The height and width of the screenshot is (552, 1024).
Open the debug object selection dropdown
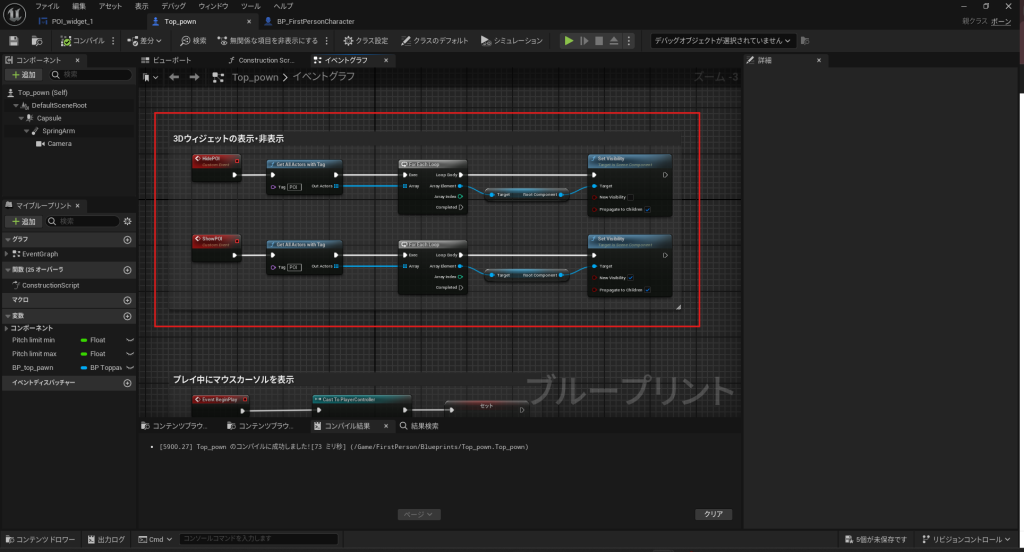722,41
